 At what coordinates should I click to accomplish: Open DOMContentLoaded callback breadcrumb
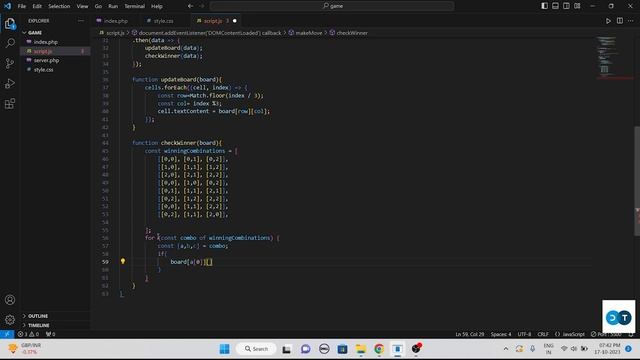[207, 33]
